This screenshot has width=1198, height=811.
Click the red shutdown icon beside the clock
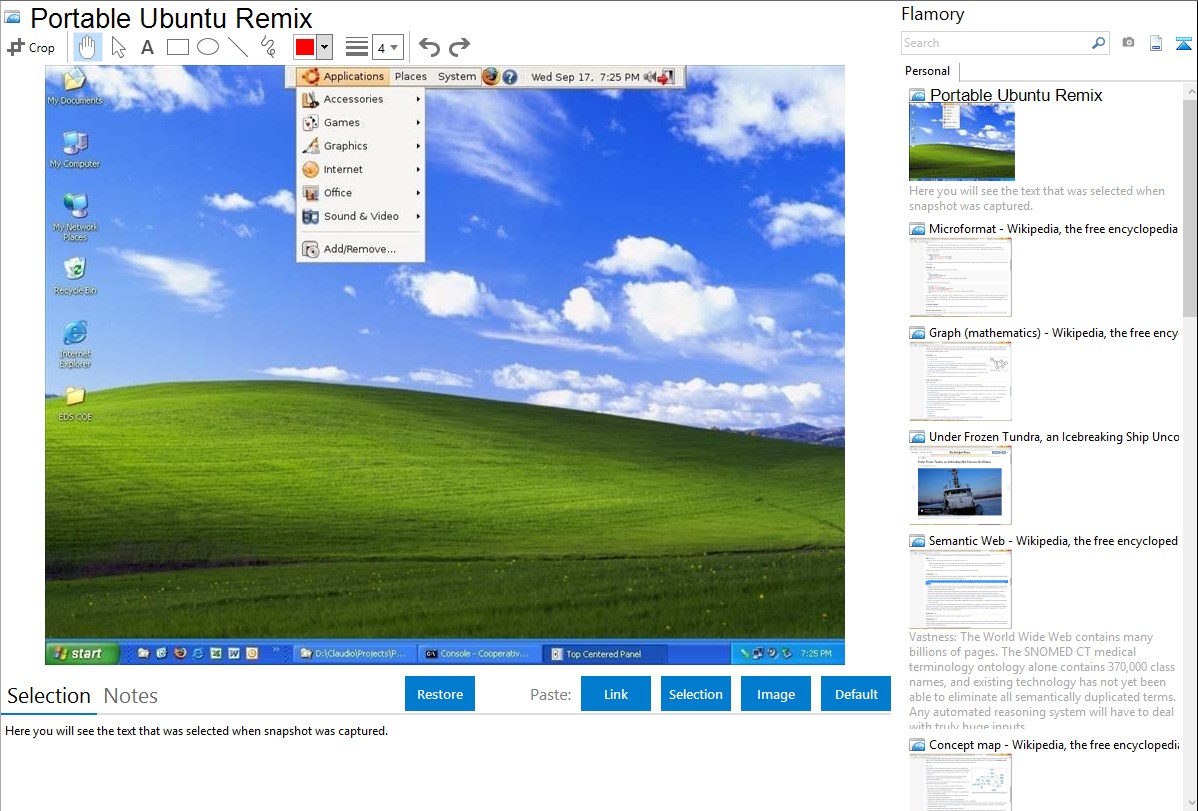point(666,76)
